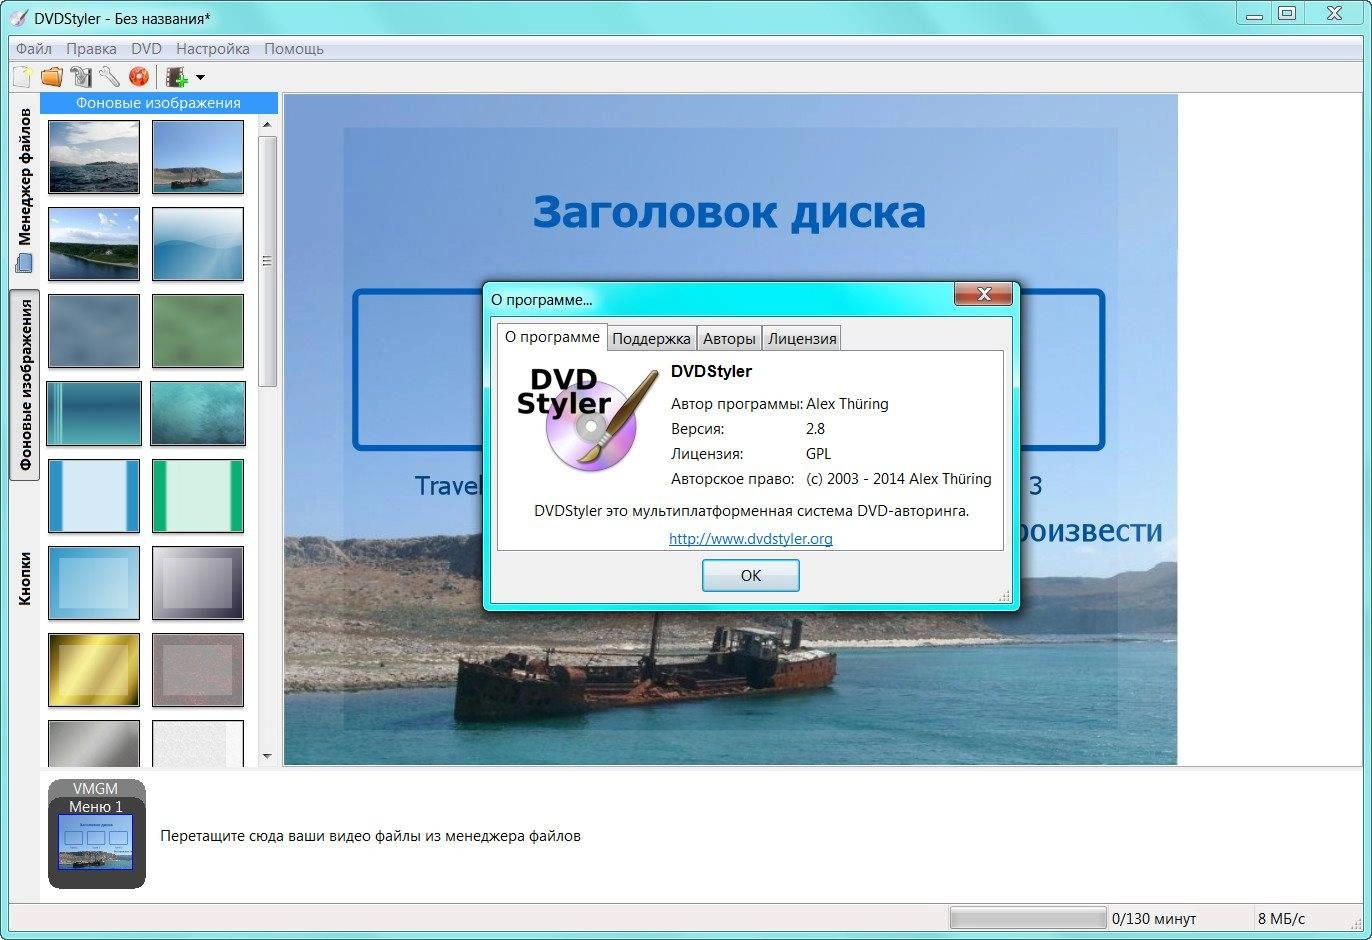Click OK in the about dialog
1372x940 pixels.
tap(751, 575)
